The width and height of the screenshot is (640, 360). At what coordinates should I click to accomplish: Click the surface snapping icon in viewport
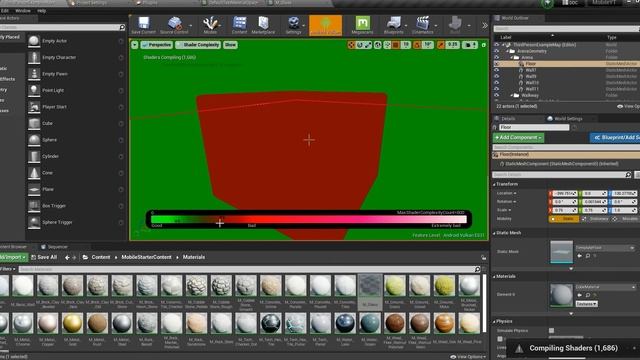click(387, 45)
